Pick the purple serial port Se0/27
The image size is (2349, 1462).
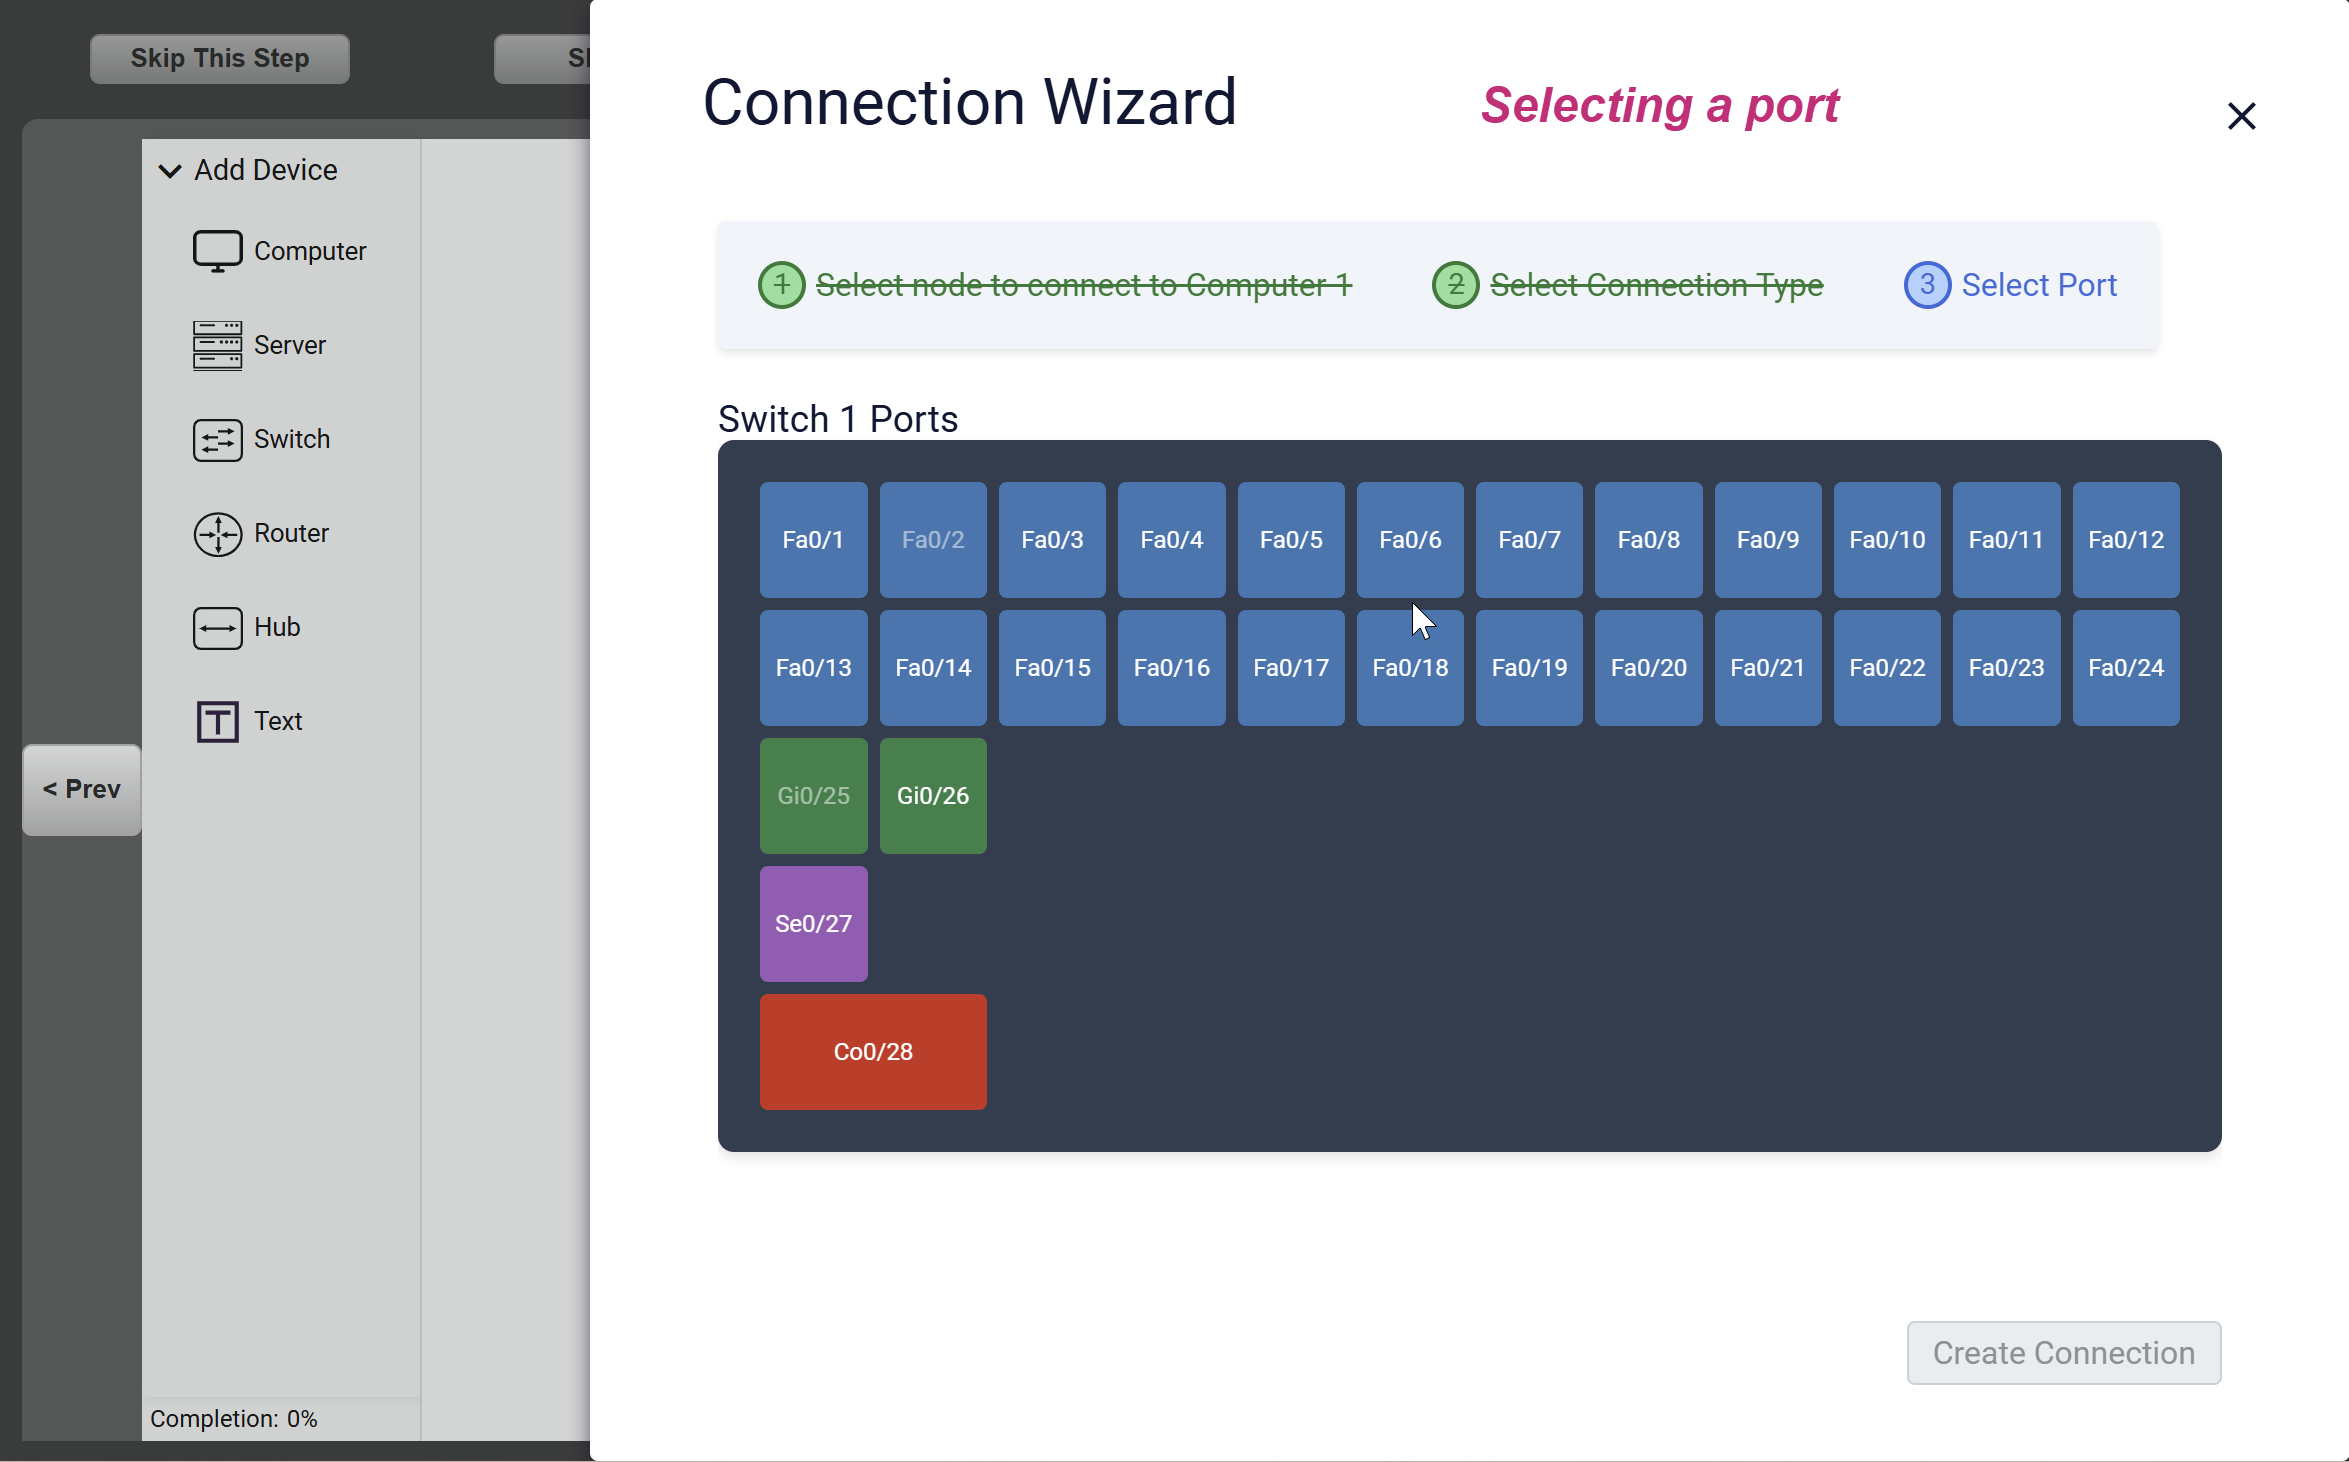tap(812, 924)
